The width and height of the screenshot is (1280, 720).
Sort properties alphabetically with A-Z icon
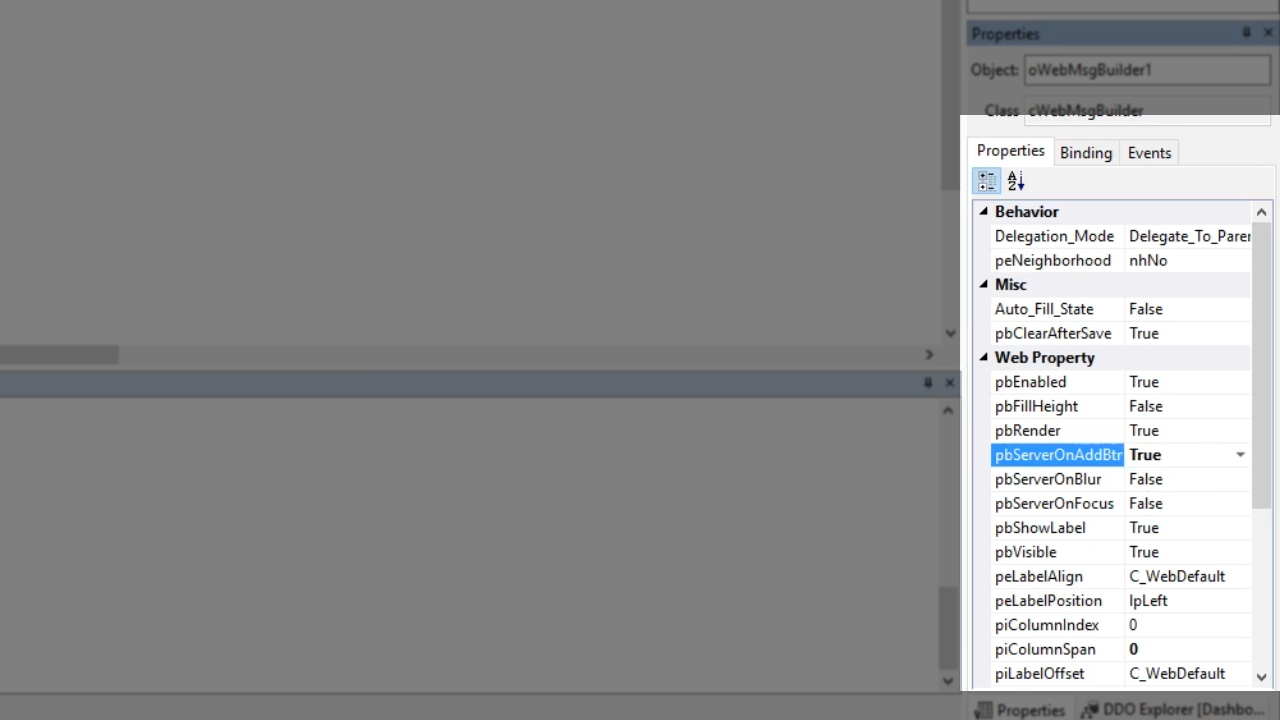click(1016, 181)
